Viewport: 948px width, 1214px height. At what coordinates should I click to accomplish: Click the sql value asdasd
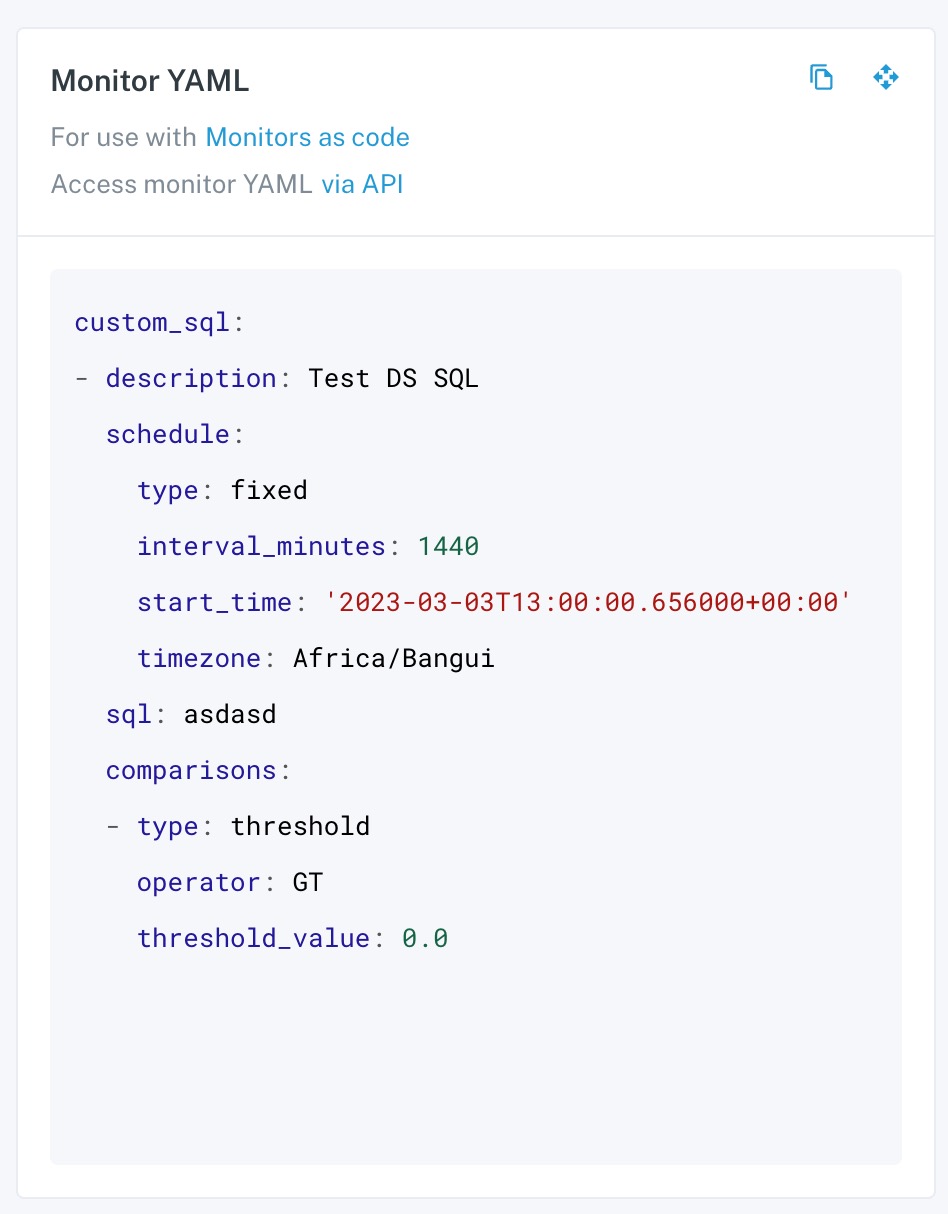click(230, 715)
